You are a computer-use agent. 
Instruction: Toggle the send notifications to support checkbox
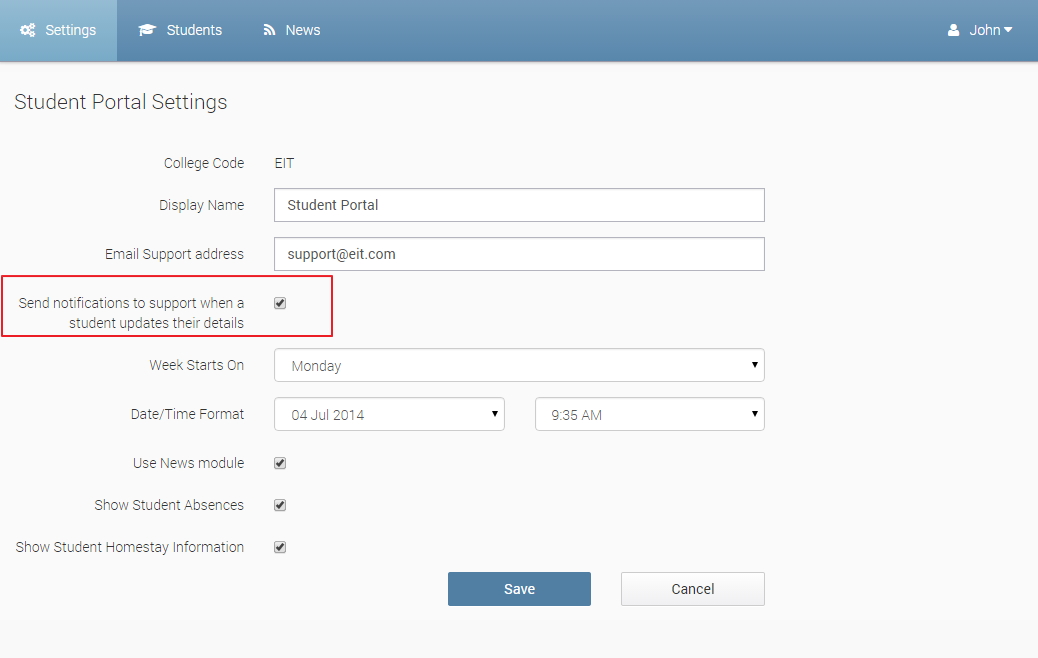tap(280, 303)
